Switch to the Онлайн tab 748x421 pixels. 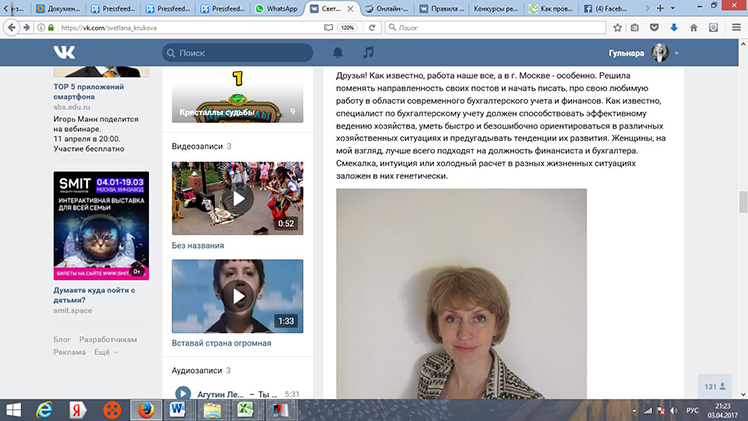[388, 9]
